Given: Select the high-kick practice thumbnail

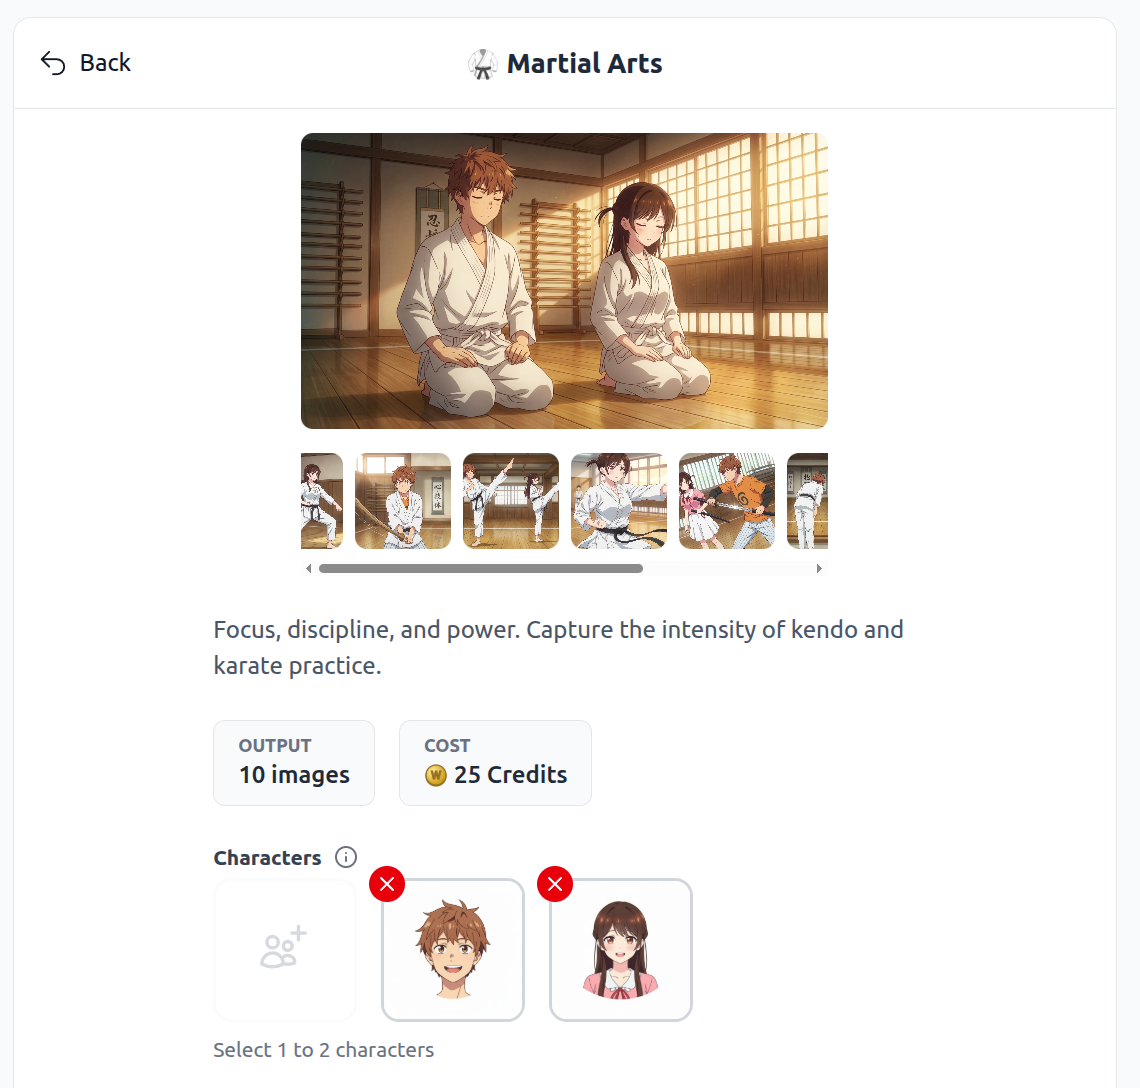Looking at the screenshot, I should point(510,501).
